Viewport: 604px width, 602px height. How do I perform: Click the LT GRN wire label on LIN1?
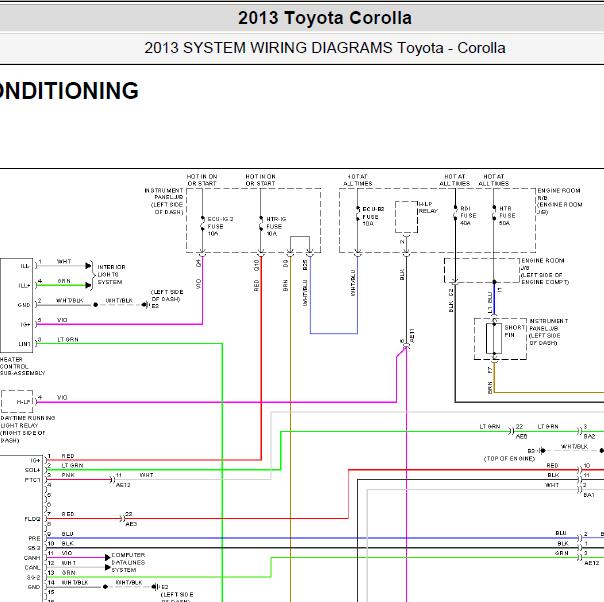(x=68, y=339)
